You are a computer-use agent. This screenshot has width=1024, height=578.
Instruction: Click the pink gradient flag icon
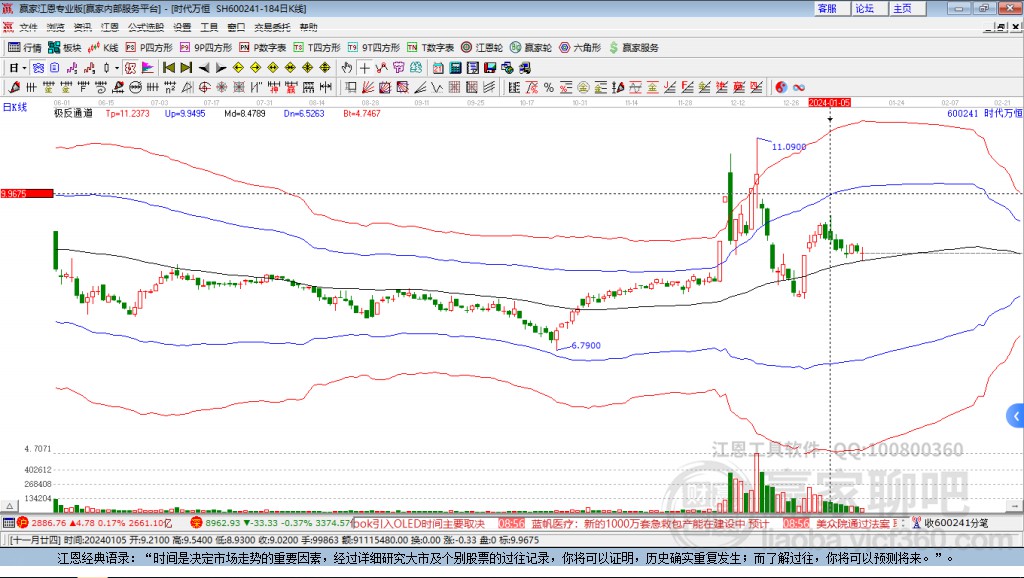148,68
